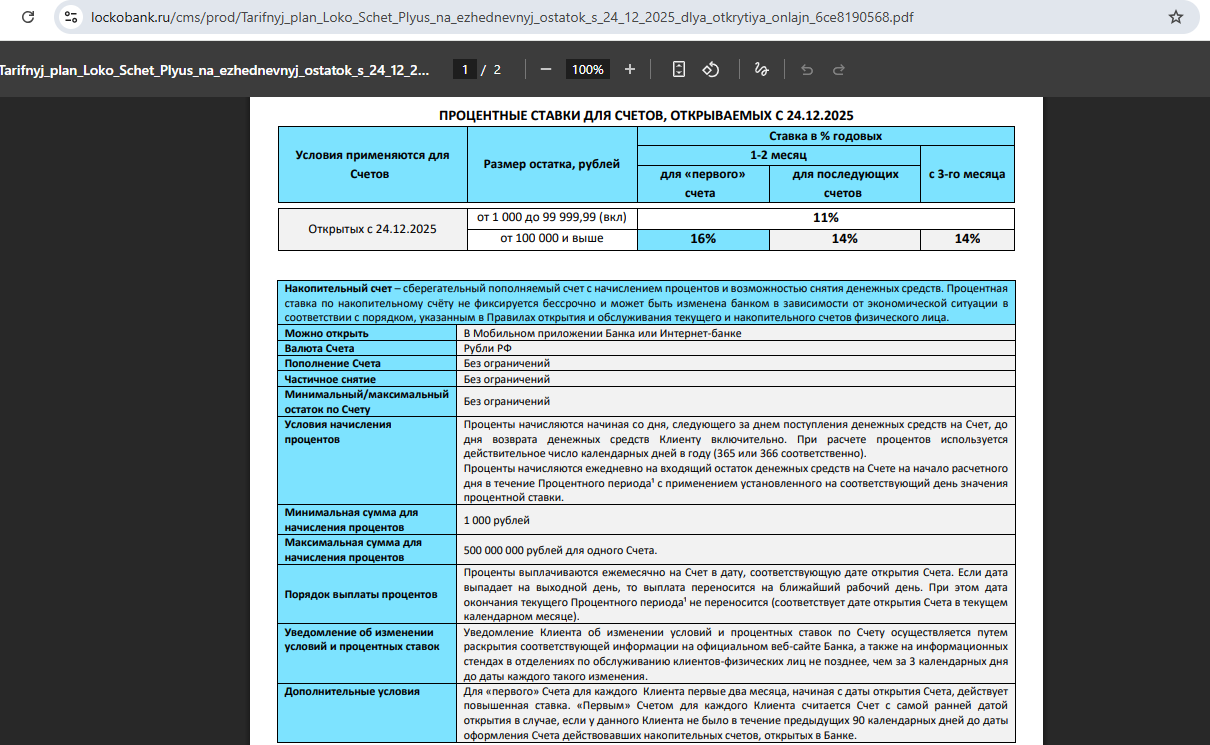The width and height of the screenshot is (1210, 745).
Task: Reload the page with the refresh icon
Action: (x=28, y=17)
